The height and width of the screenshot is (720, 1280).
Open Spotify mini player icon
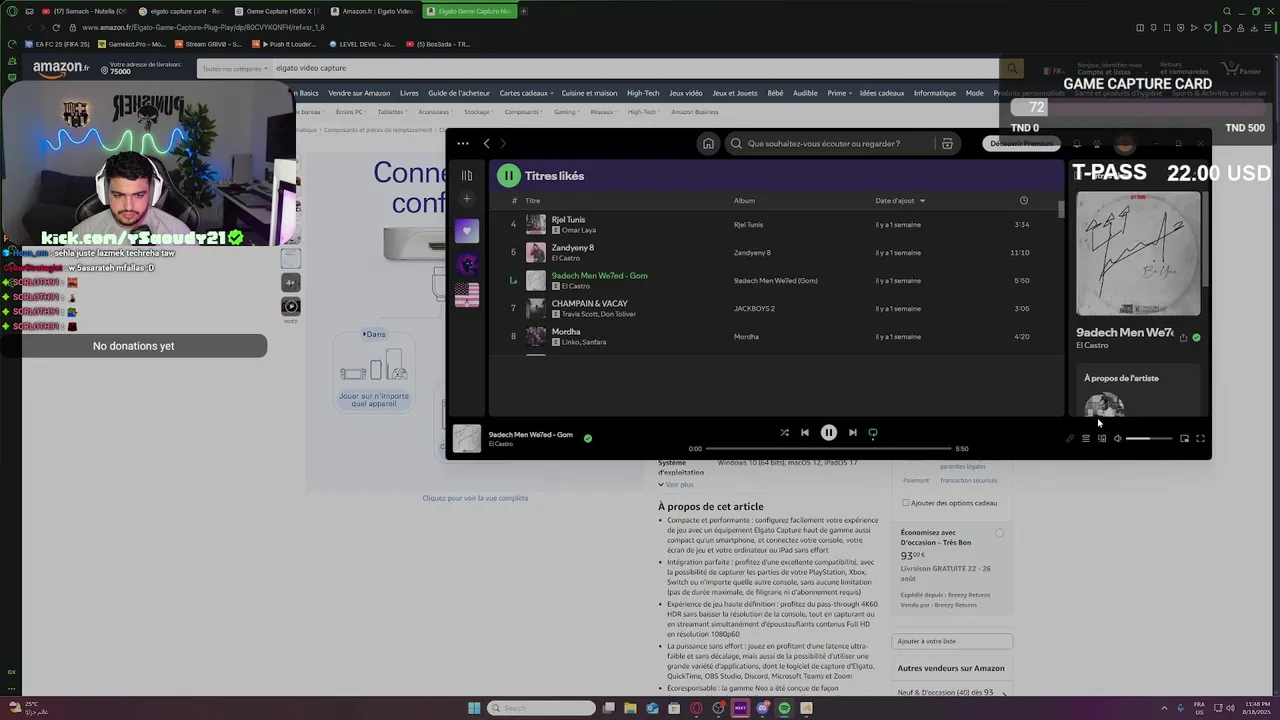click(1184, 438)
